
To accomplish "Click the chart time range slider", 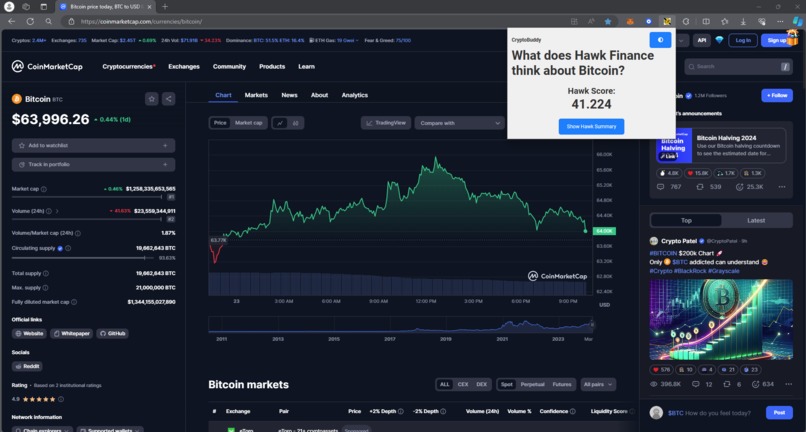I will [400, 325].
